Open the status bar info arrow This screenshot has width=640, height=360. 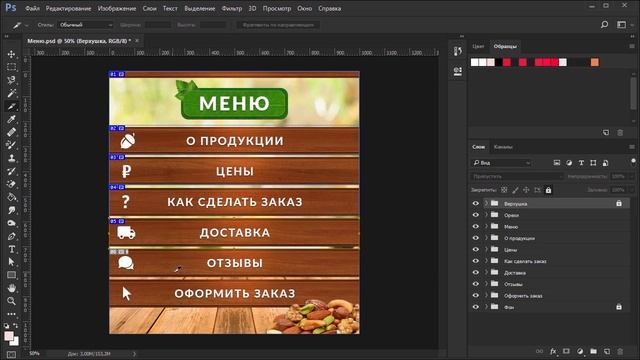pos(134,354)
